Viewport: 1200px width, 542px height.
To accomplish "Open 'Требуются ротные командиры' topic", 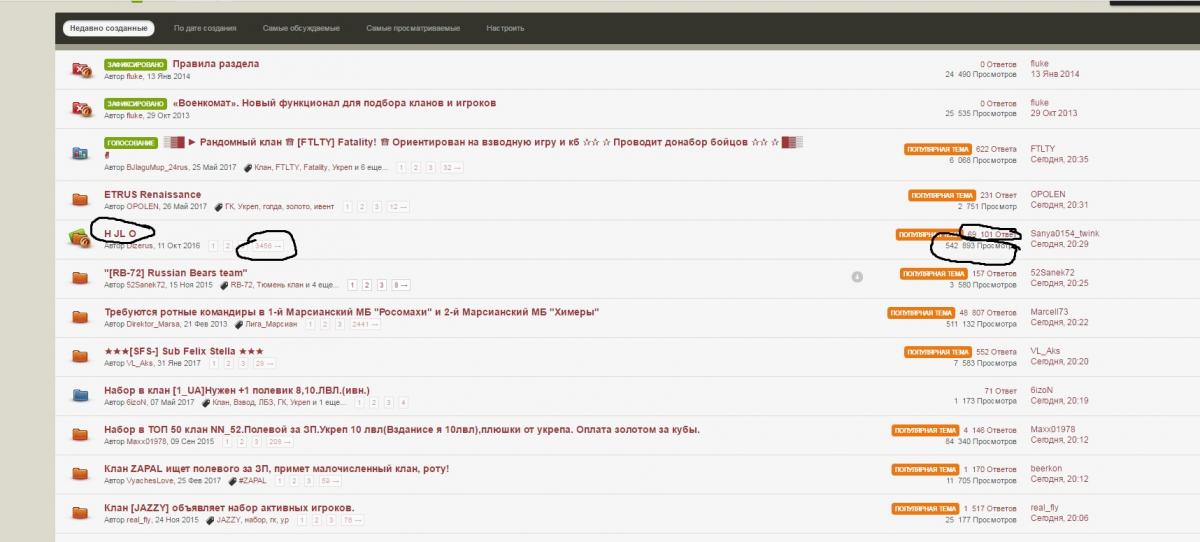I will 351,312.
